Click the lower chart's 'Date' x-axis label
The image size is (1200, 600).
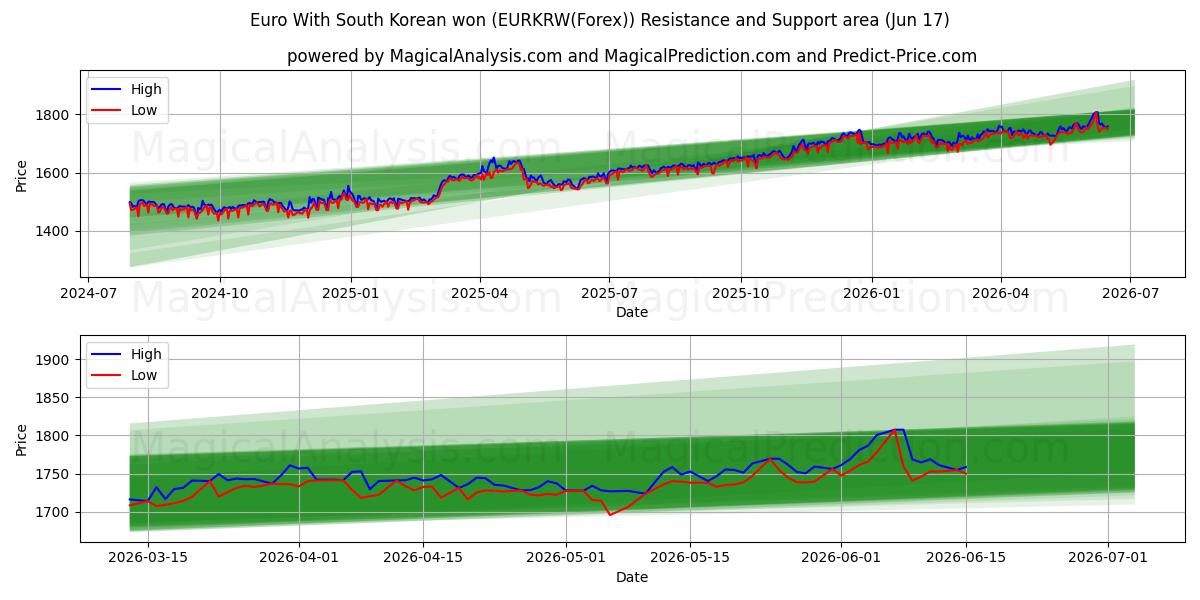[632, 577]
